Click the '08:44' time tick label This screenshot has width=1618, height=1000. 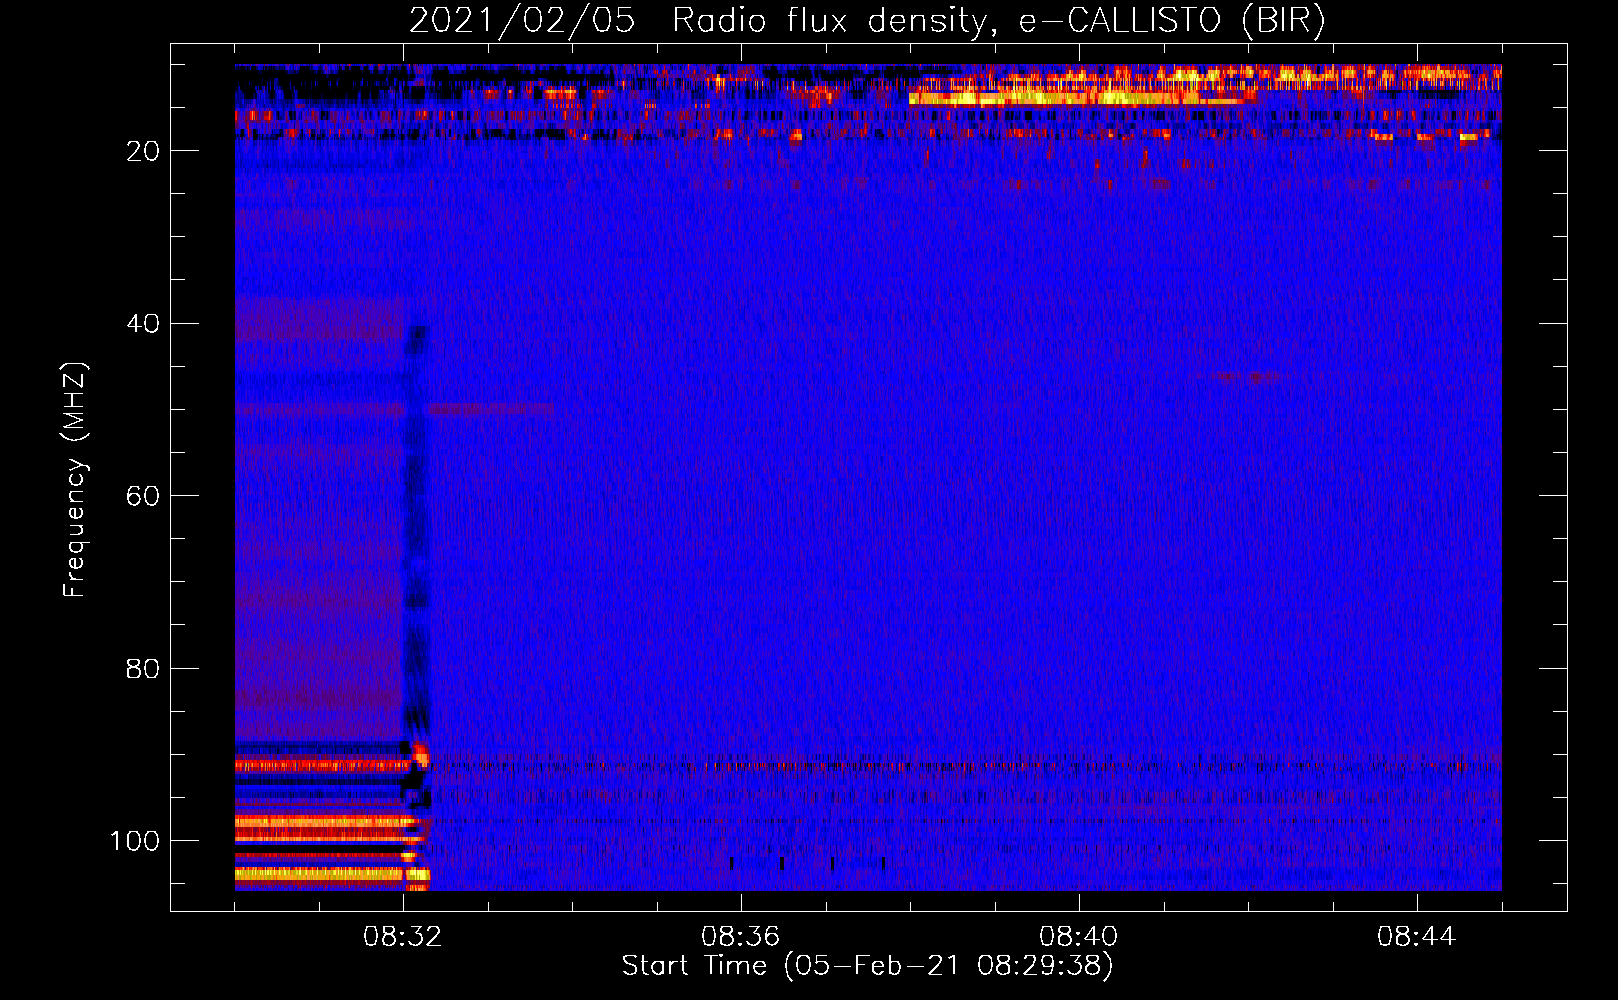[x=1417, y=937]
